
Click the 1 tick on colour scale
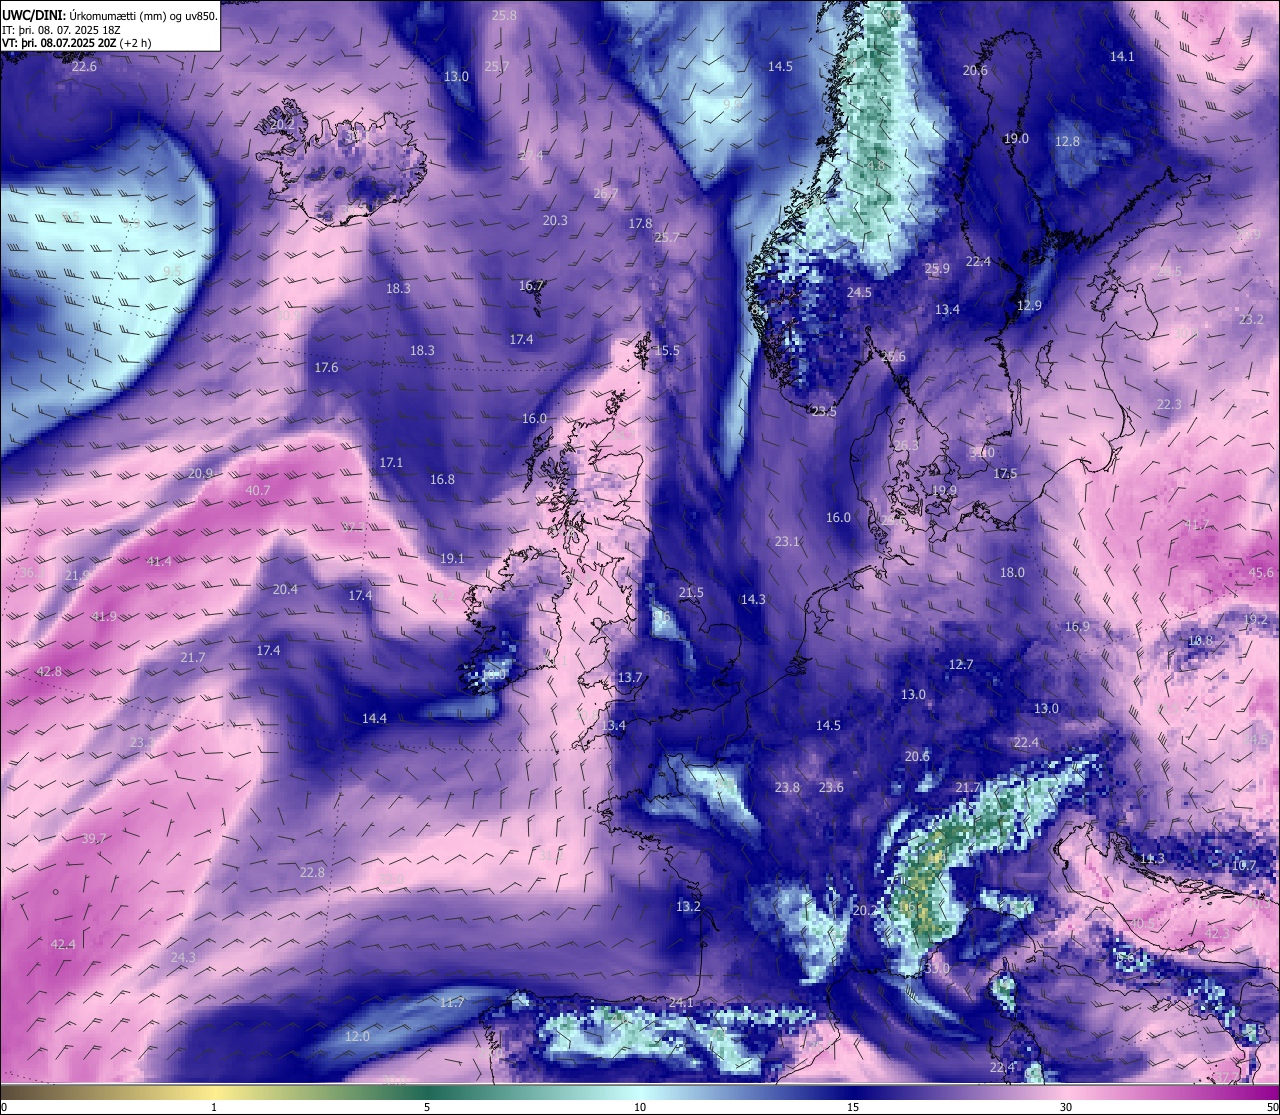pyautogui.click(x=214, y=1107)
